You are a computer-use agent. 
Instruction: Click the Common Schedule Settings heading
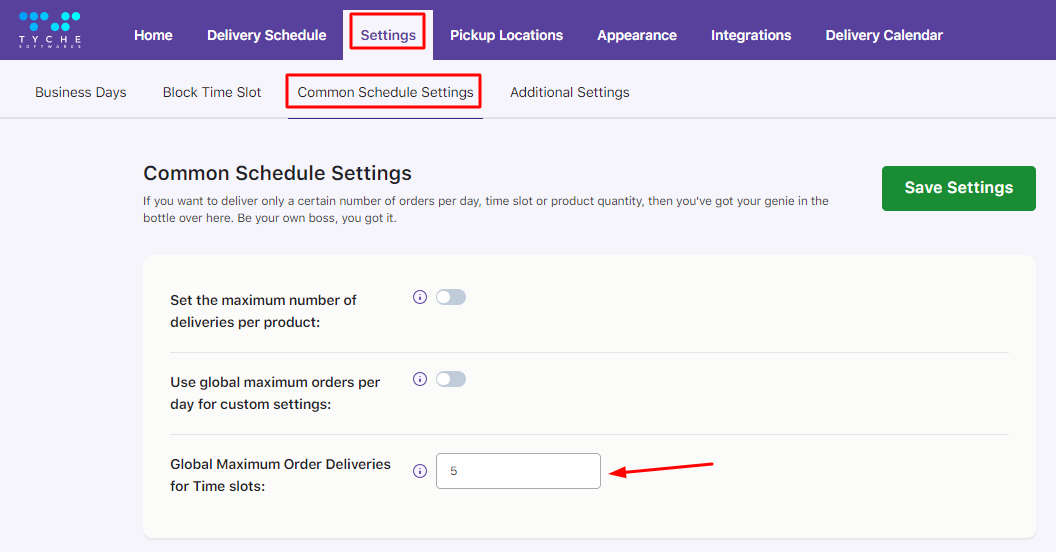coord(277,173)
